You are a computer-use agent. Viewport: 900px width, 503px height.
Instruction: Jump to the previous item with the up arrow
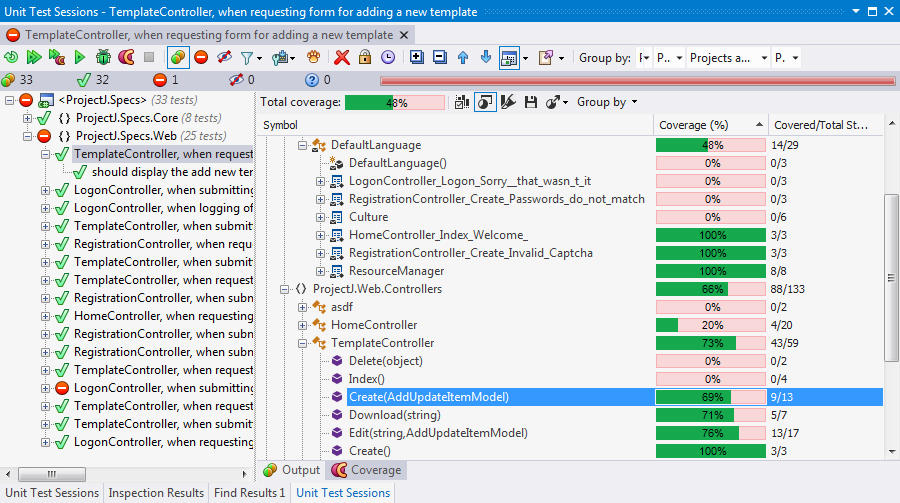click(x=463, y=58)
